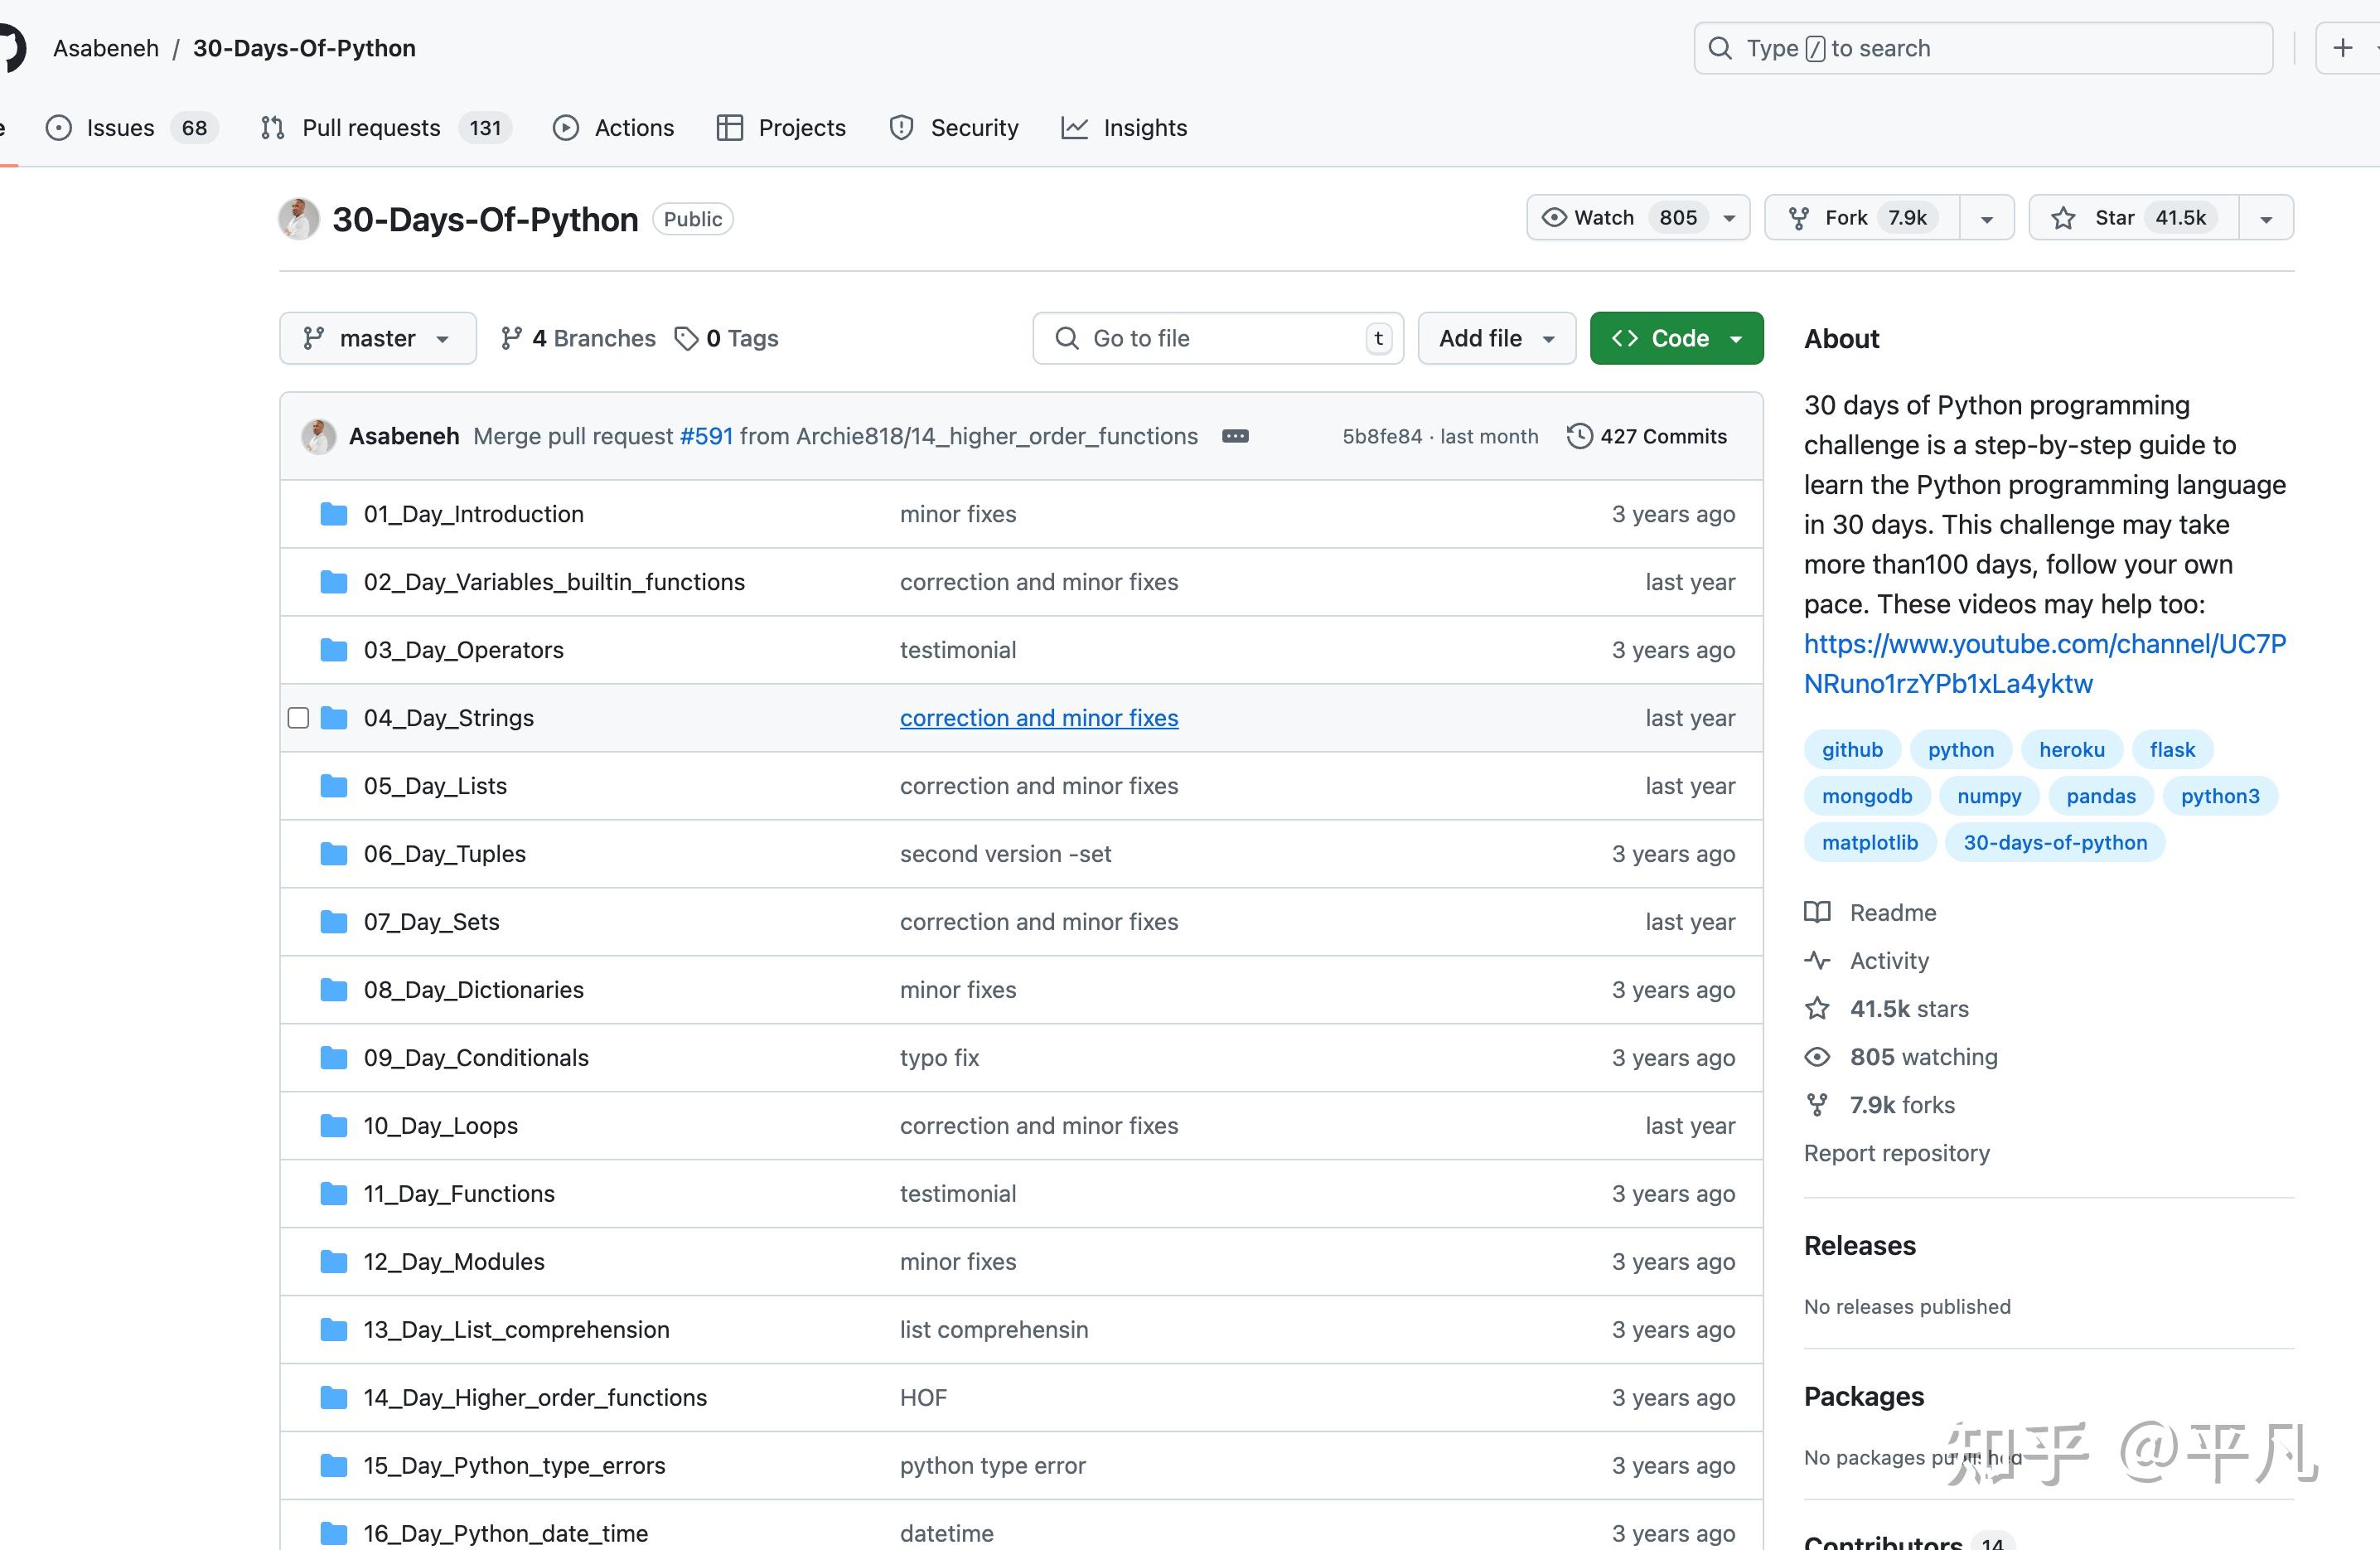Click folder icon of 11_Day_Functions
Viewport: 2380px width, 1550px height.
click(333, 1194)
